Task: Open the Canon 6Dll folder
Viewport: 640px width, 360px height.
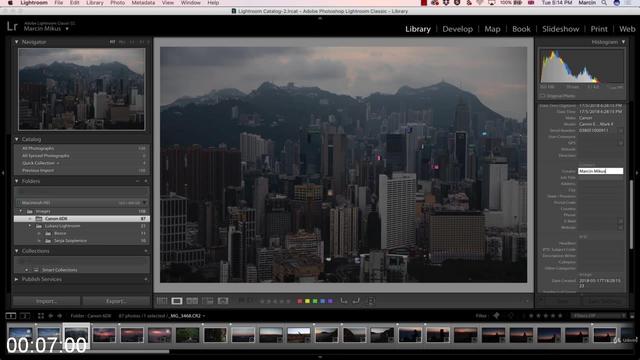Action: [x=82, y=218]
